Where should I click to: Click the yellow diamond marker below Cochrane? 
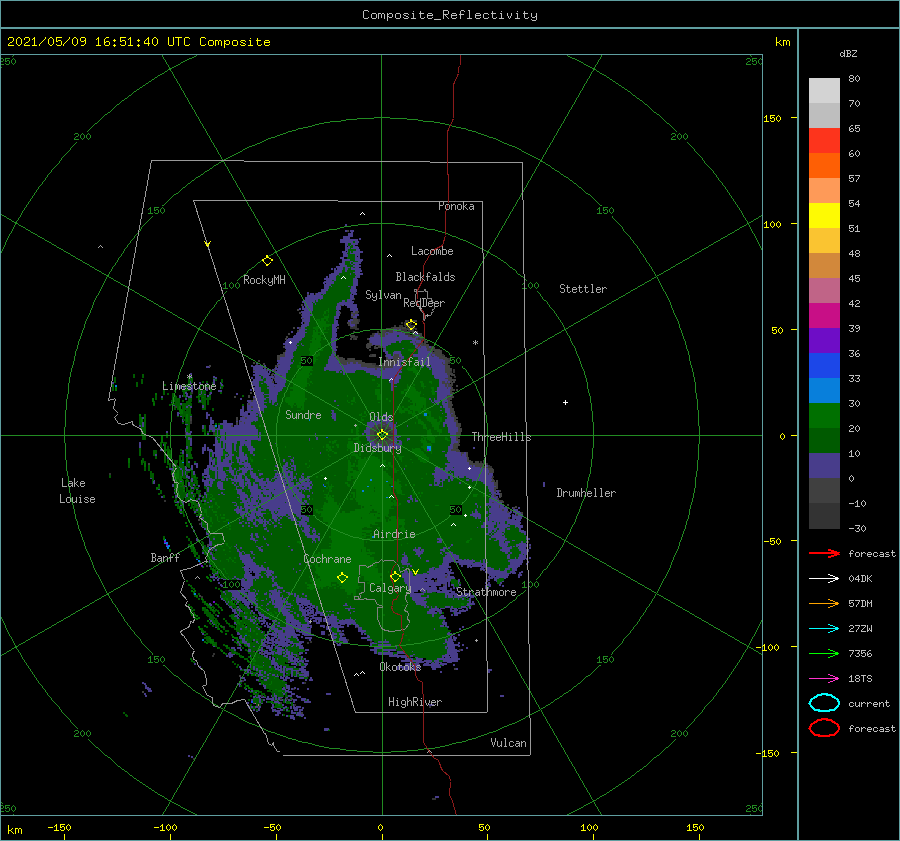pyautogui.click(x=342, y=578)
